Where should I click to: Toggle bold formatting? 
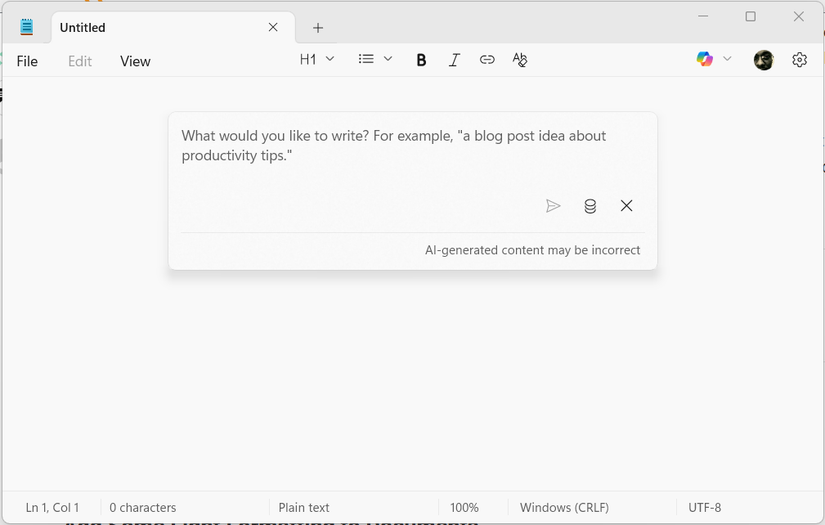pyautogui.click(x=421, y=60)
